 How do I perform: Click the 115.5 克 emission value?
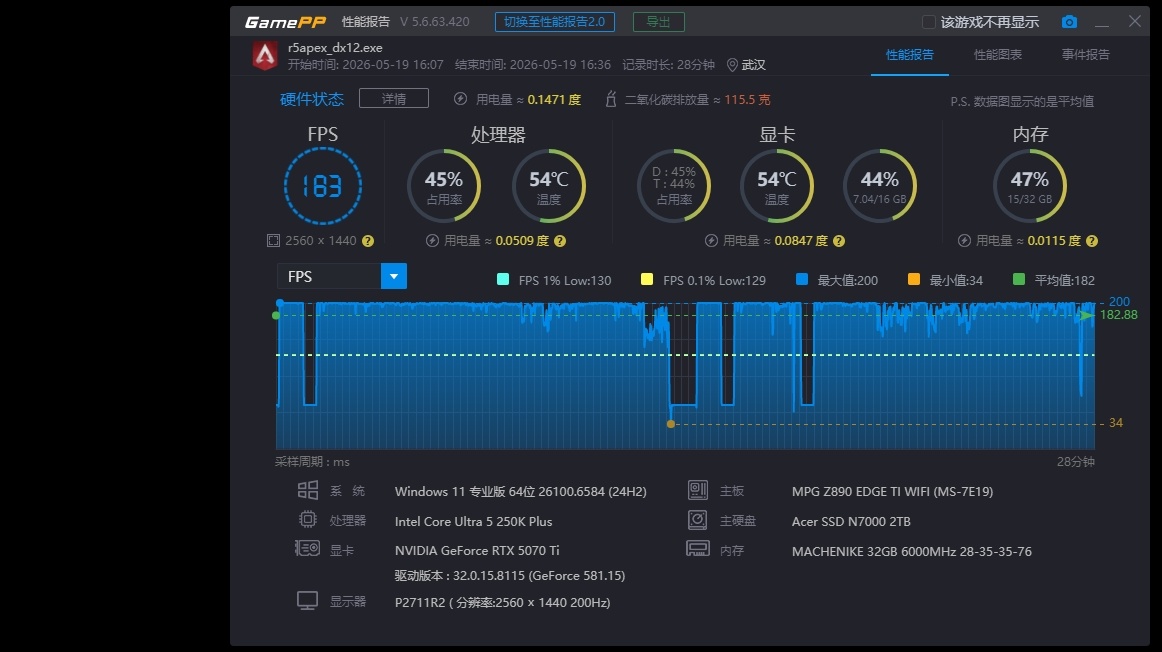[x=747, y=99]
